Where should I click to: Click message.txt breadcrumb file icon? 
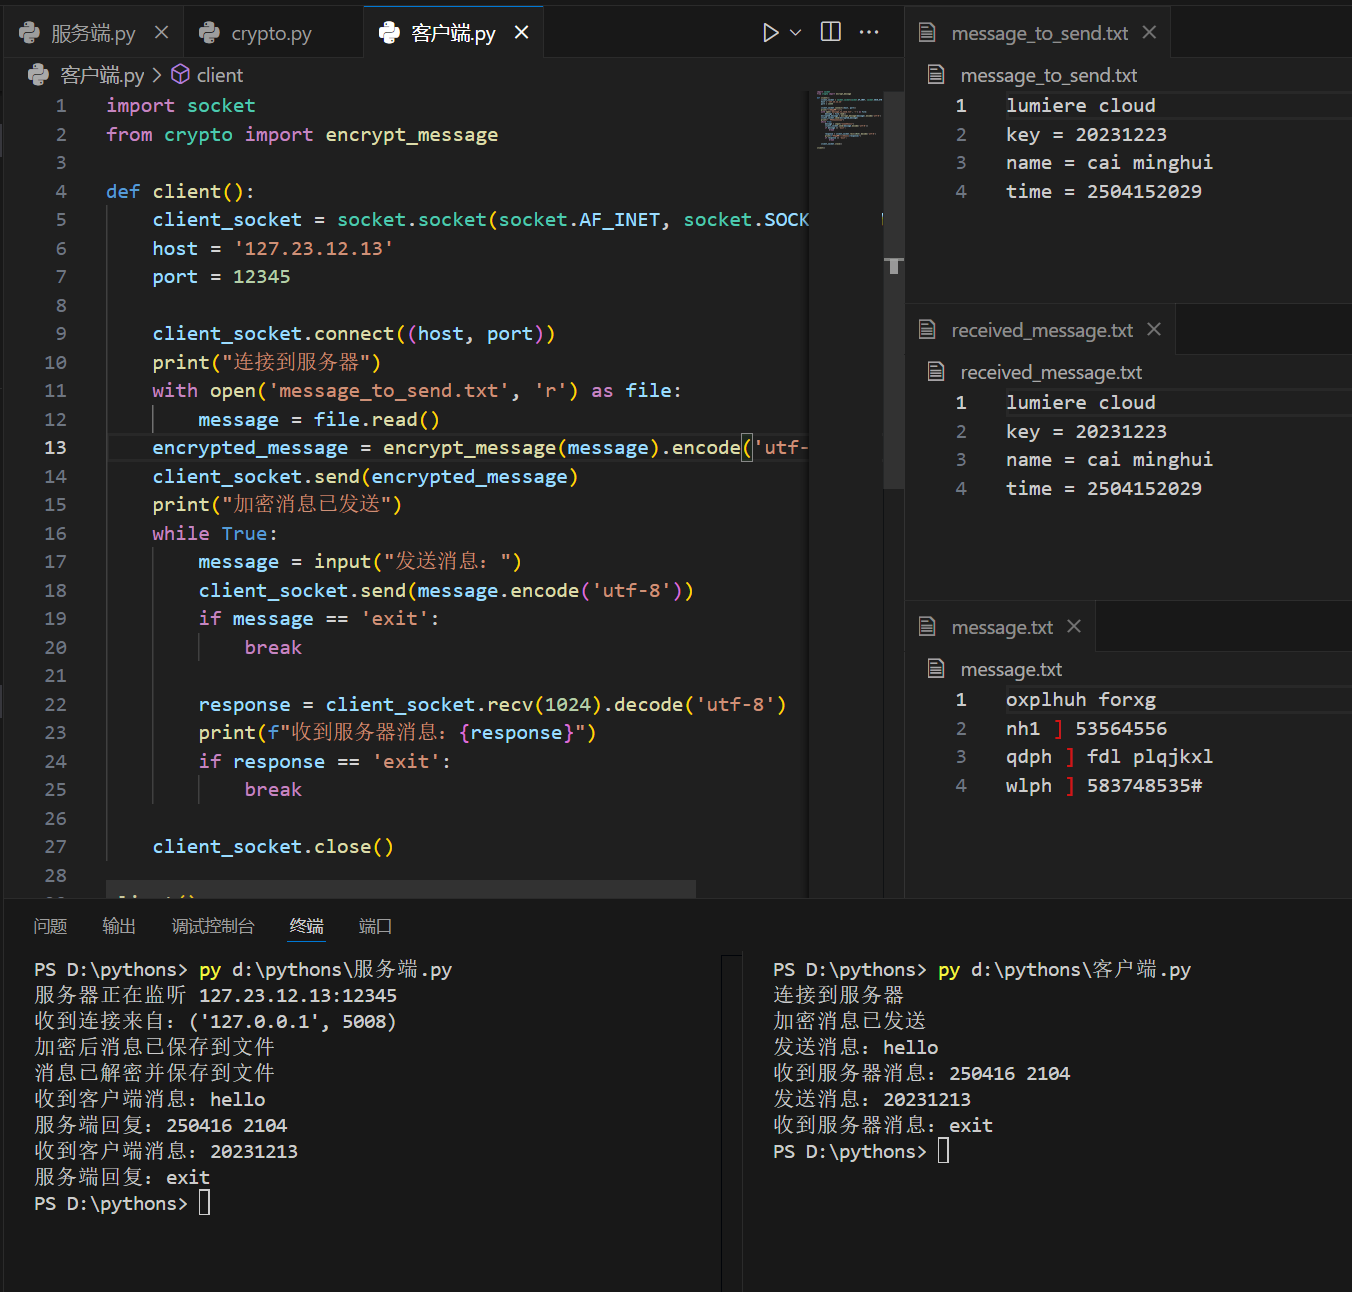click(x=936, y=669)
